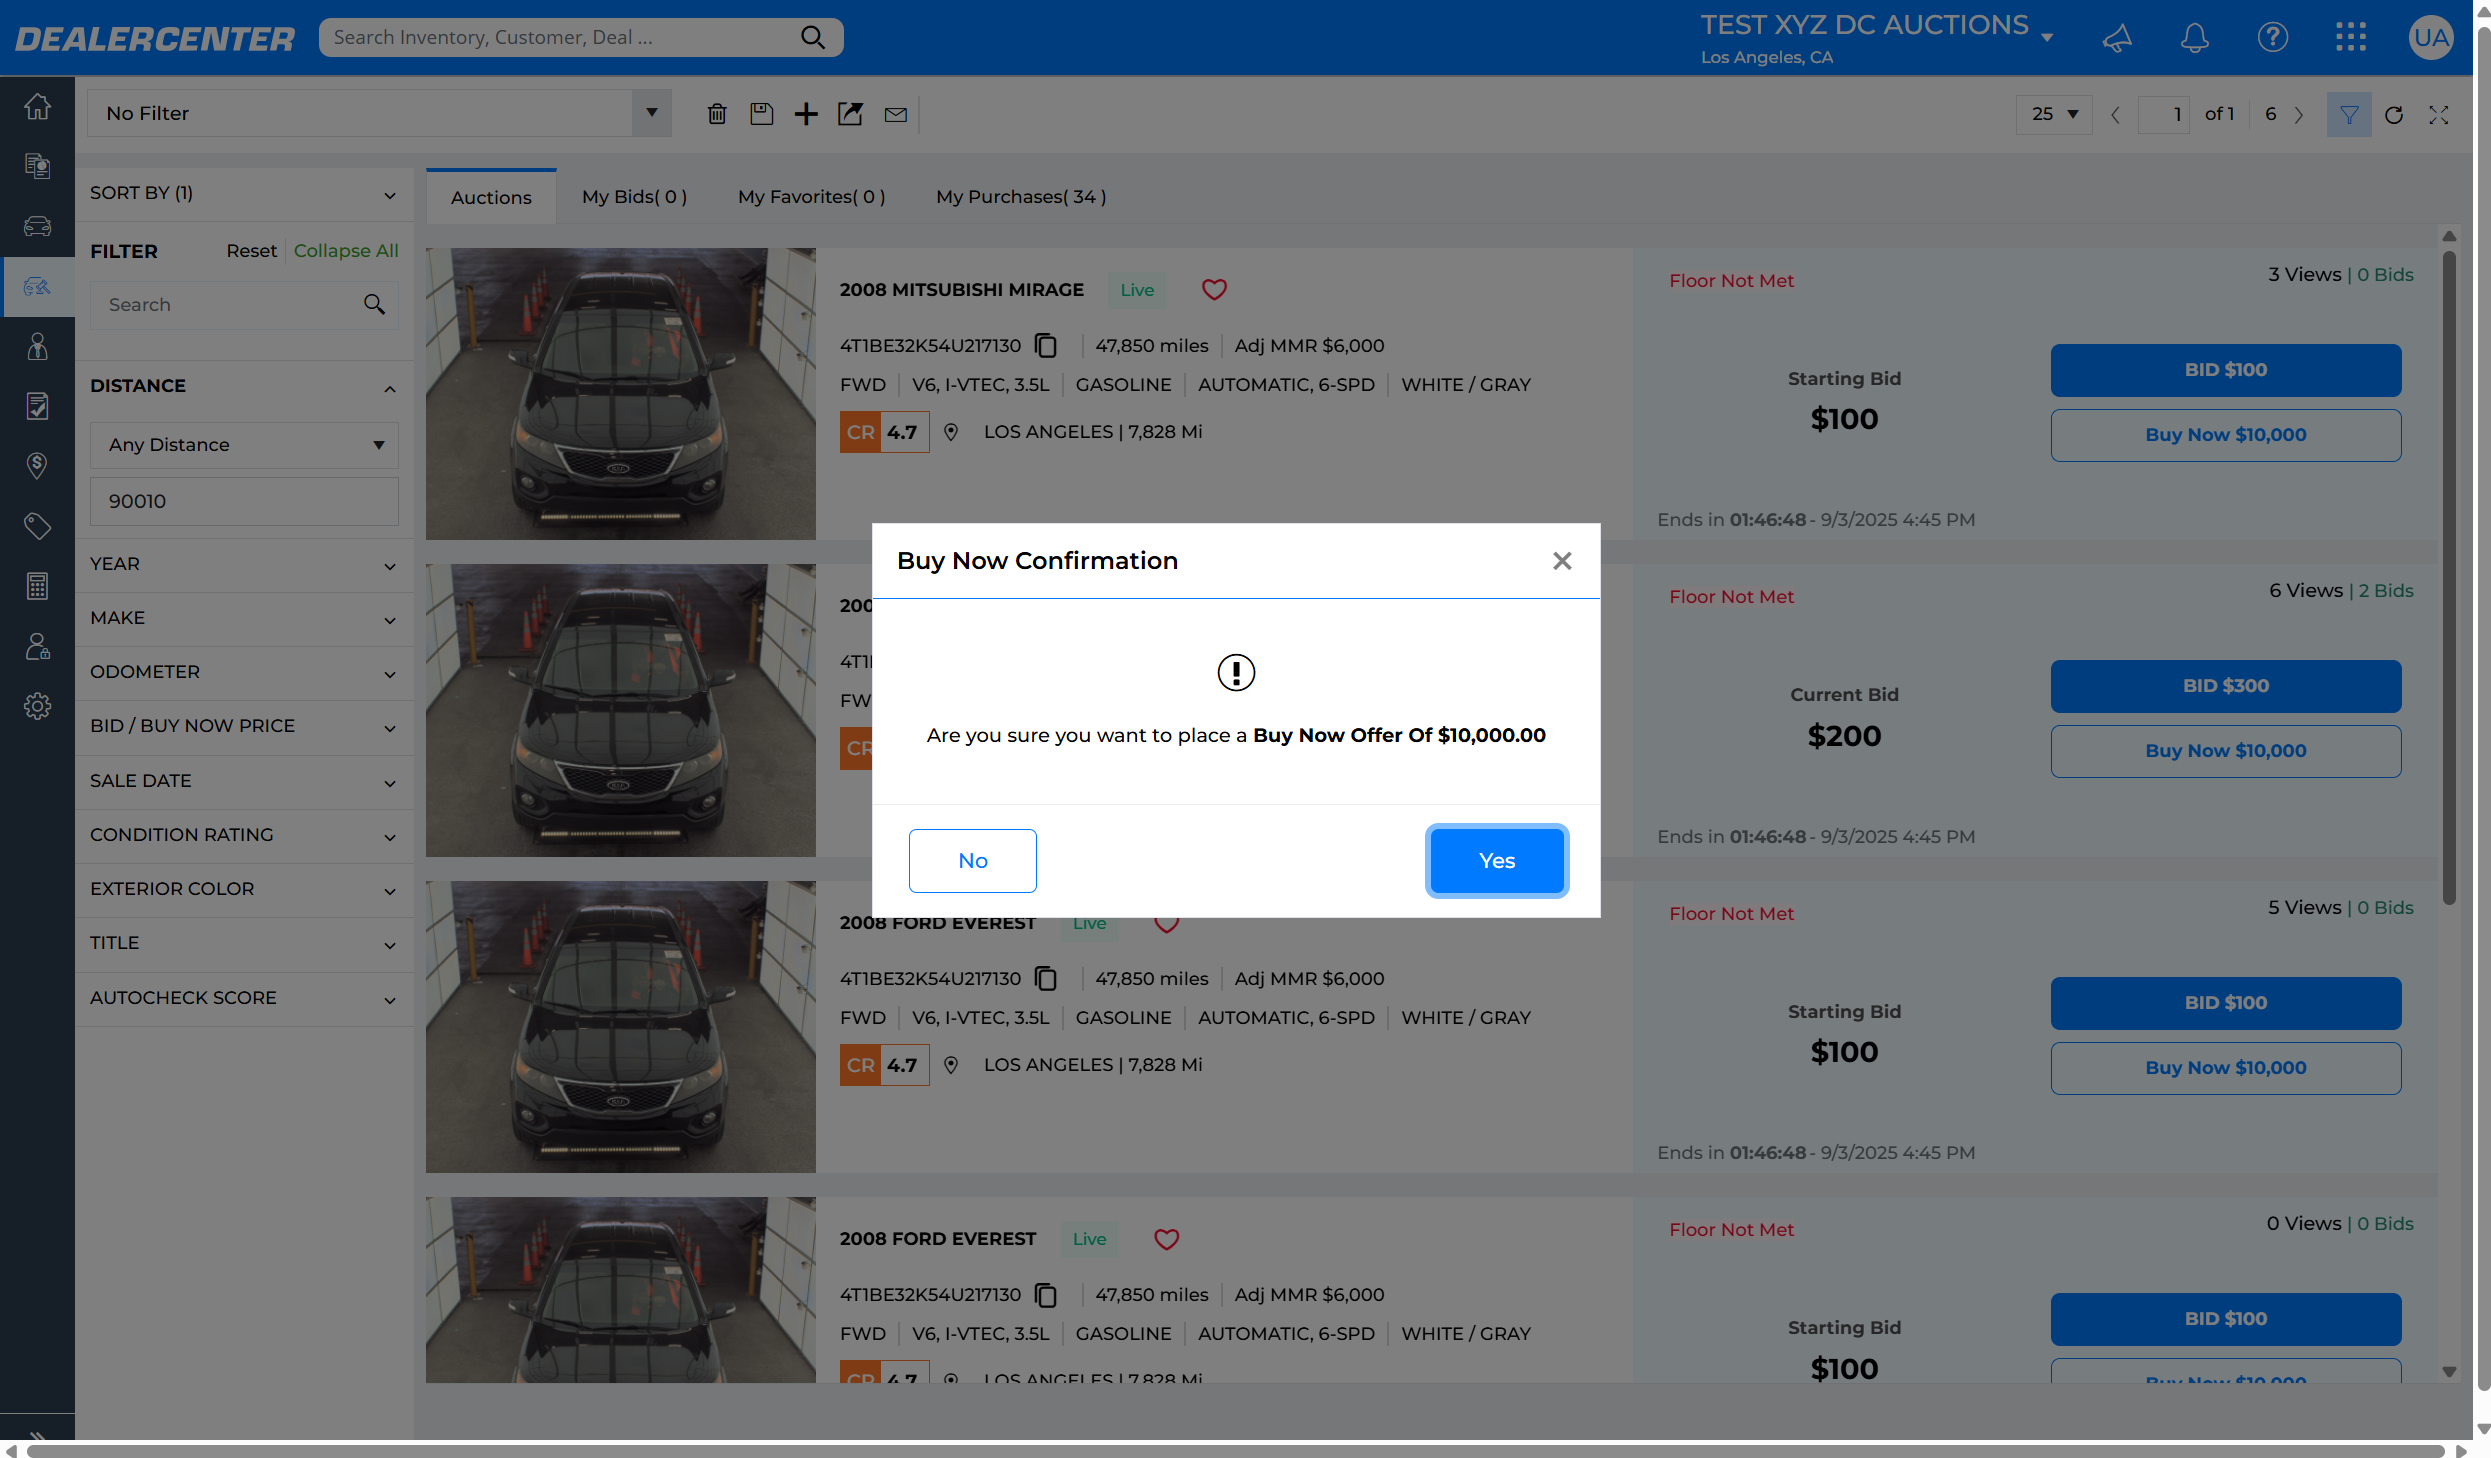Copy the Mitsubishi Mirage VIN

click(1046, 346)
